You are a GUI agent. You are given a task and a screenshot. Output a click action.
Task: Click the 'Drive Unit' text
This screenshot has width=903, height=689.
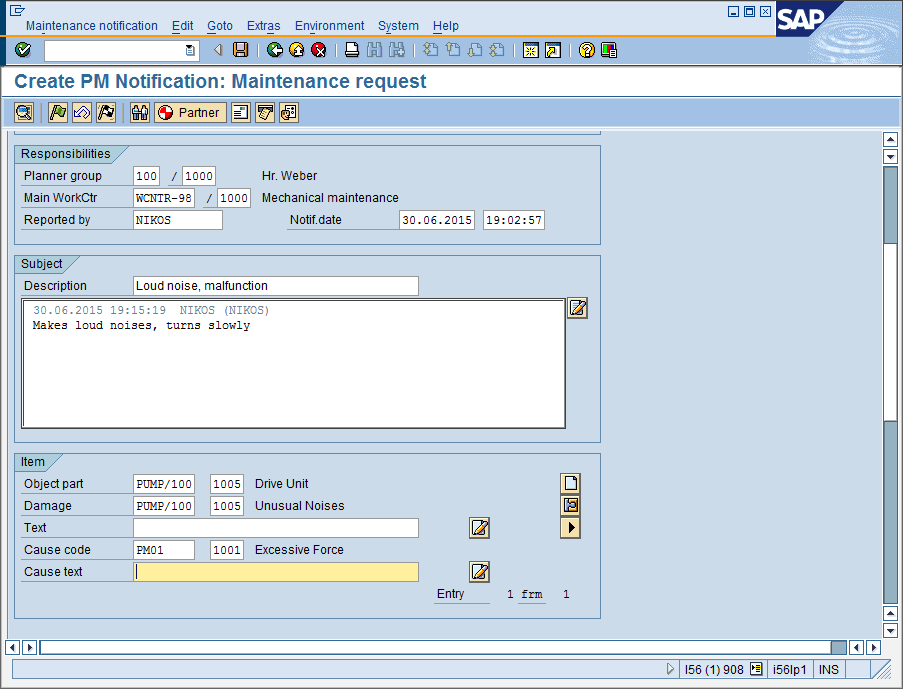[x=282, y=483]
